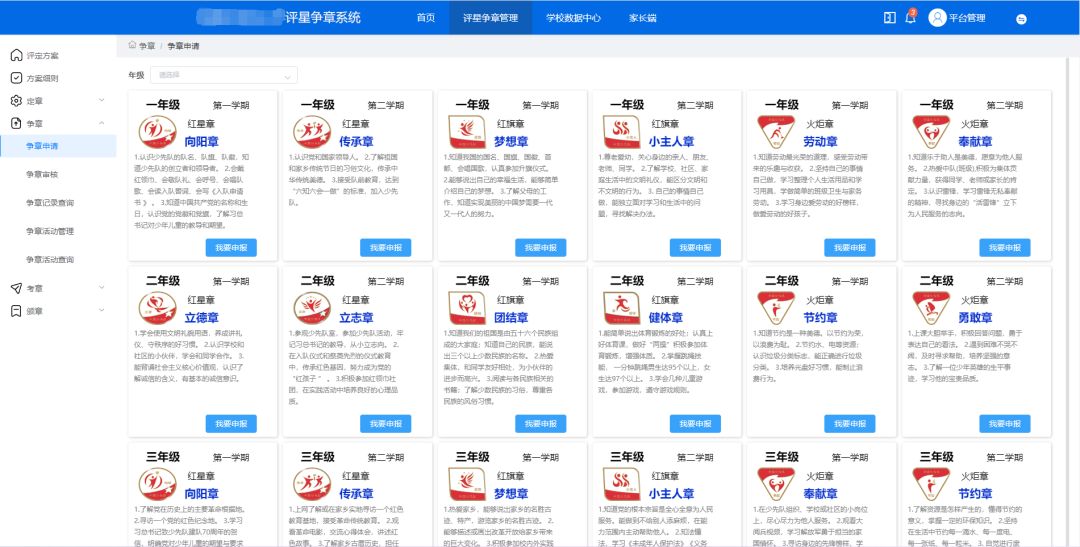The height and width of the screenshot is (547, 1080).
Task: Click 我要申报 on the 一年级 梦想章 card
Action: click(541, 248)
